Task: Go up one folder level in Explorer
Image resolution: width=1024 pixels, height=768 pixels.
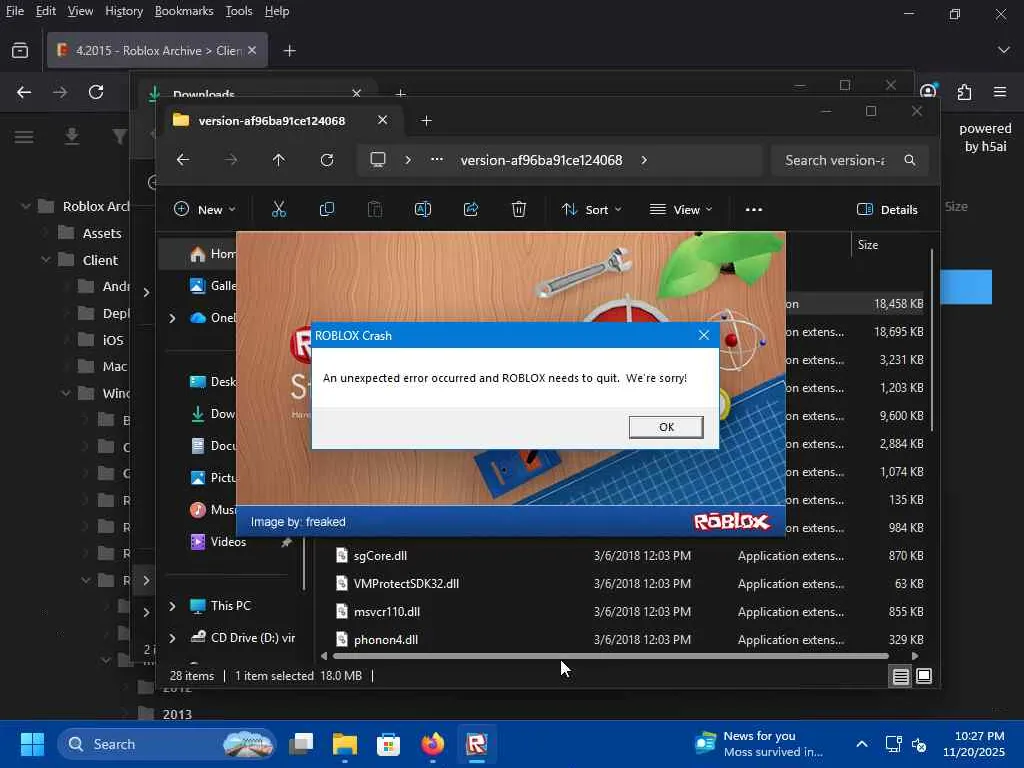Action: [279, 160]
